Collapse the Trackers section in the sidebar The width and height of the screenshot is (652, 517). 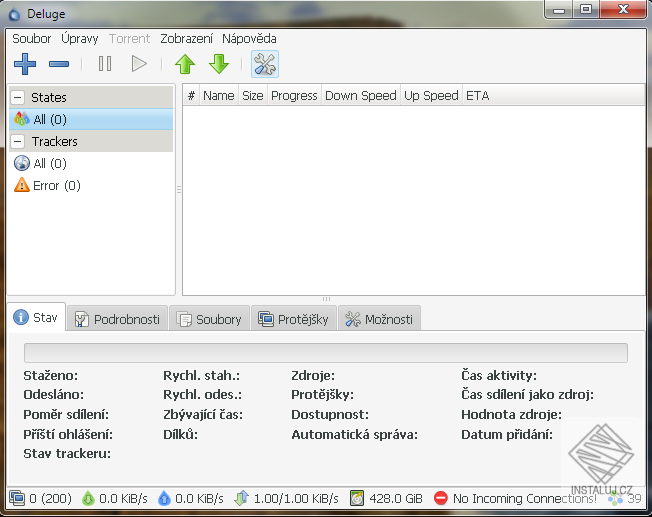point(17,141)
